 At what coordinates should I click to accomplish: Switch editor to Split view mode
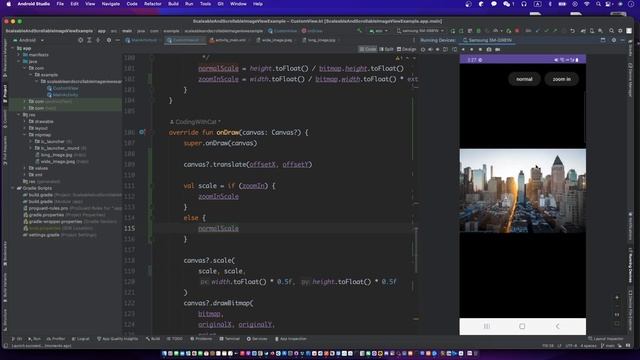386,49
